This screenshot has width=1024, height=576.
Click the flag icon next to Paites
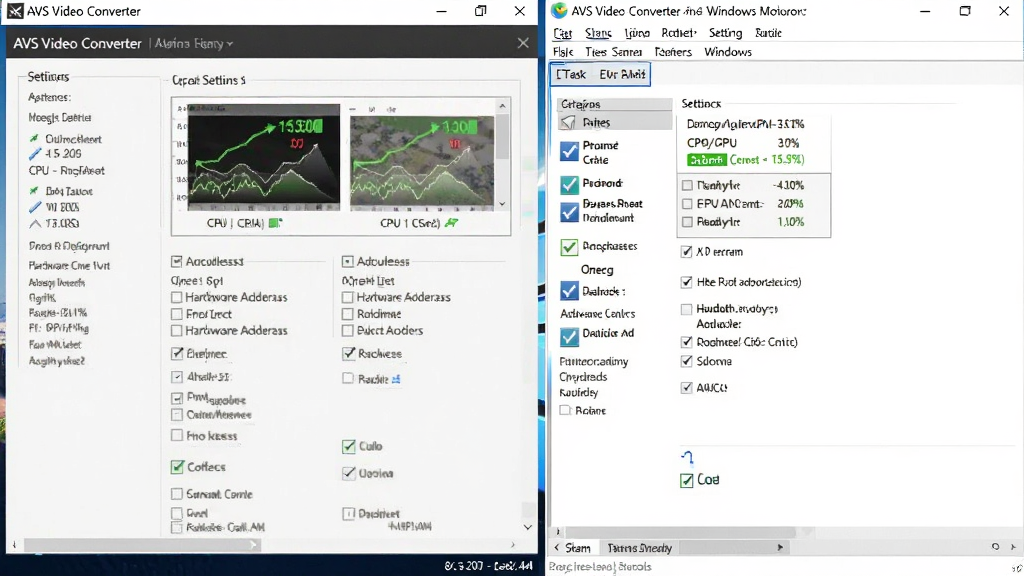(569, 122)
